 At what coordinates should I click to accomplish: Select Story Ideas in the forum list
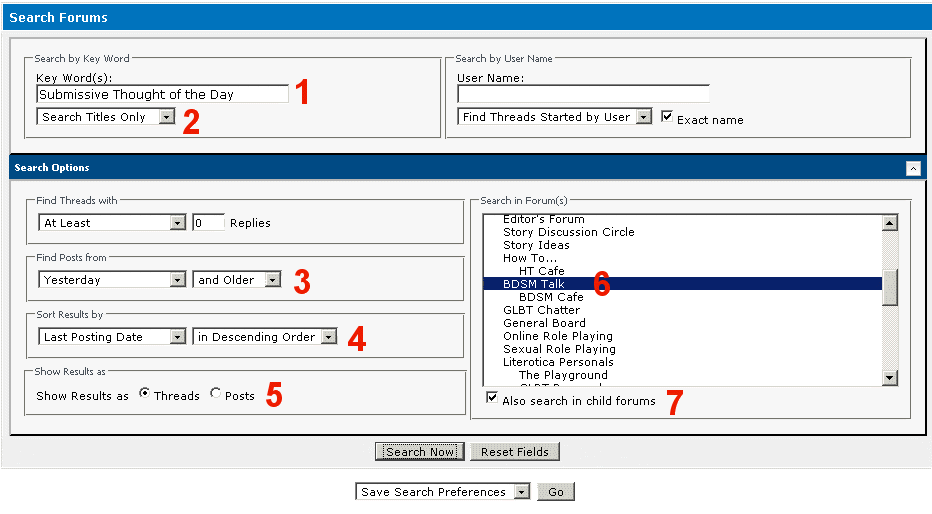click(x=536, y=245)
